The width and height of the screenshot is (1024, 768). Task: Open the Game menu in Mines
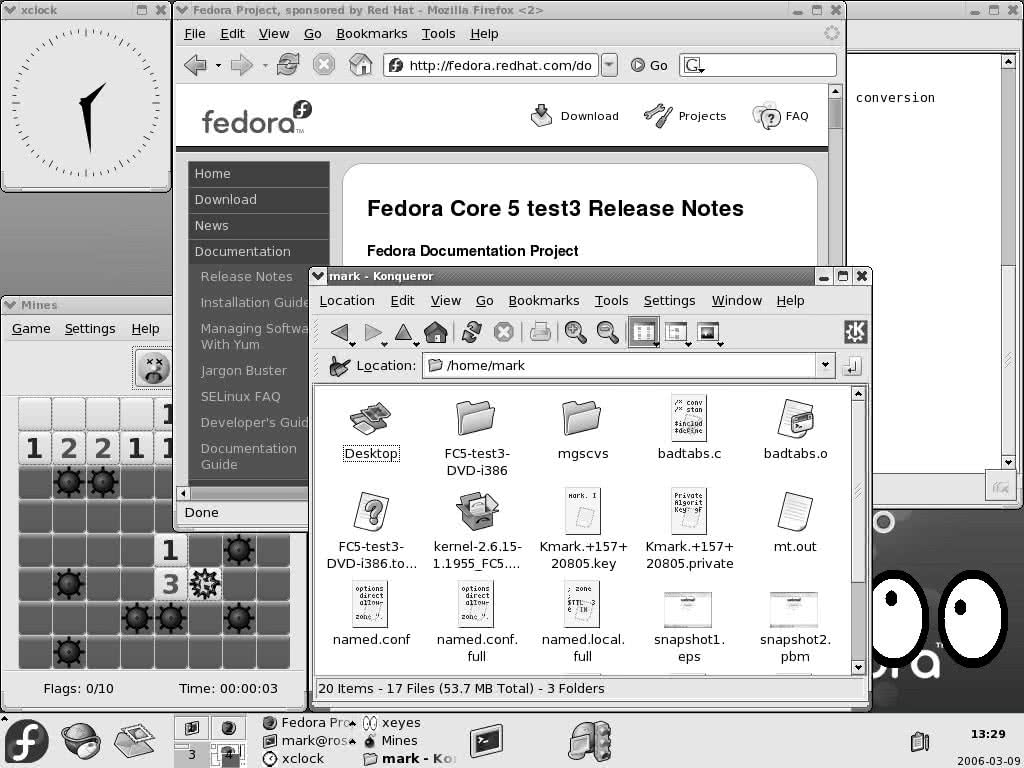coord(31,328)
